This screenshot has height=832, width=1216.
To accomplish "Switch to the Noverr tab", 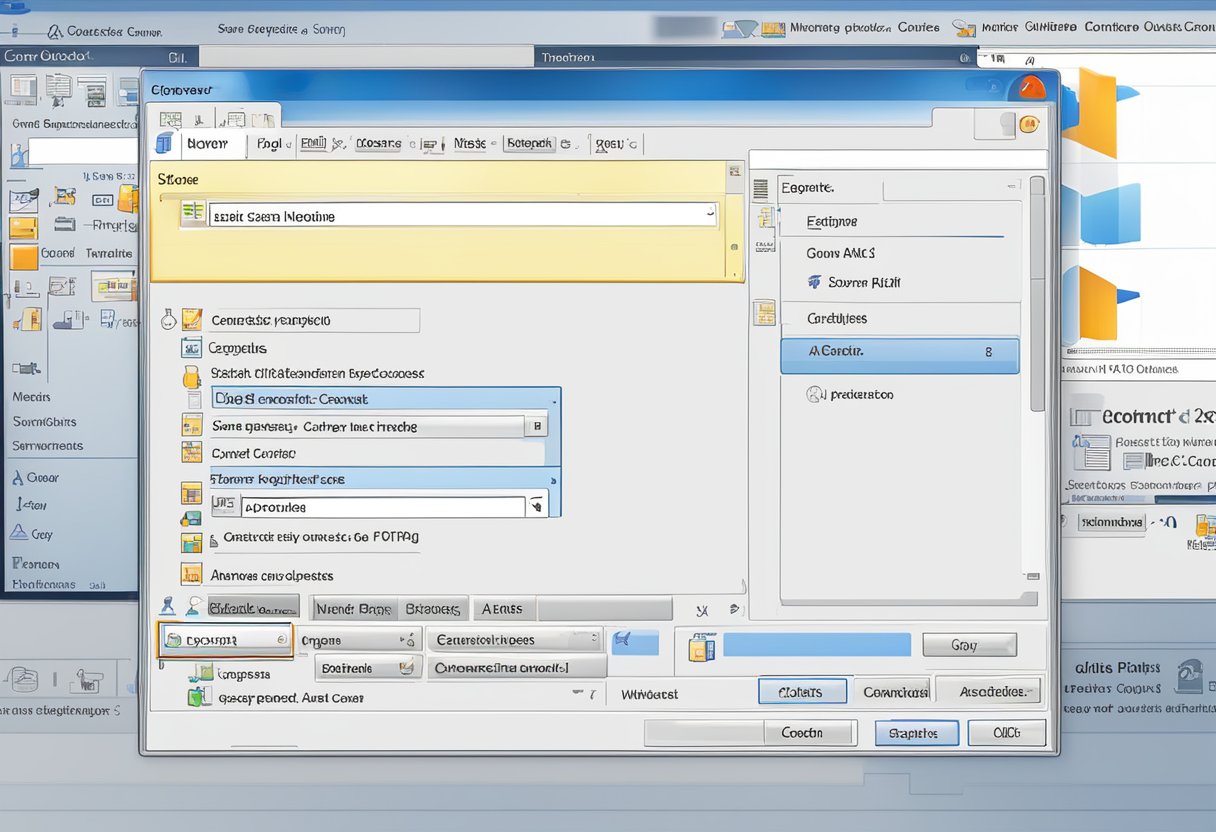I will (209, 144).
